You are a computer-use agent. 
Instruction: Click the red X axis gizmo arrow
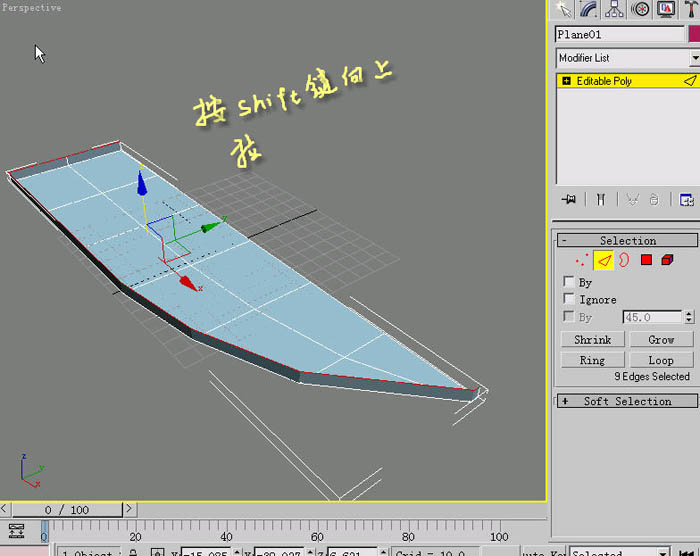(x=188, y=283)
